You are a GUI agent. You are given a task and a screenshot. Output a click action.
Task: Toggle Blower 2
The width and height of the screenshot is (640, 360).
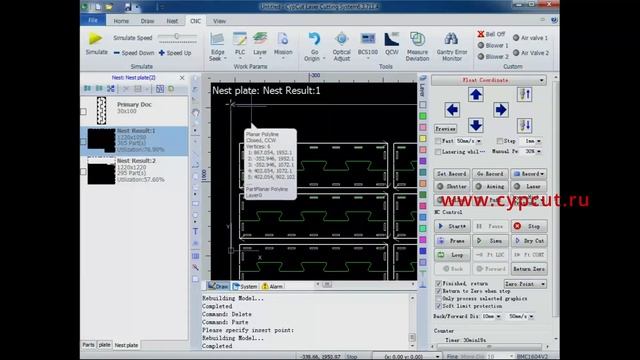tap(493, 56)
